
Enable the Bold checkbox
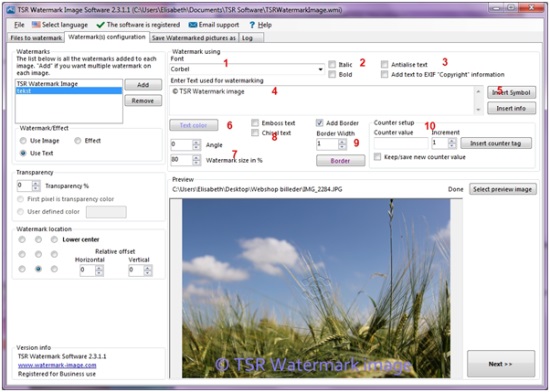[332, 74]
